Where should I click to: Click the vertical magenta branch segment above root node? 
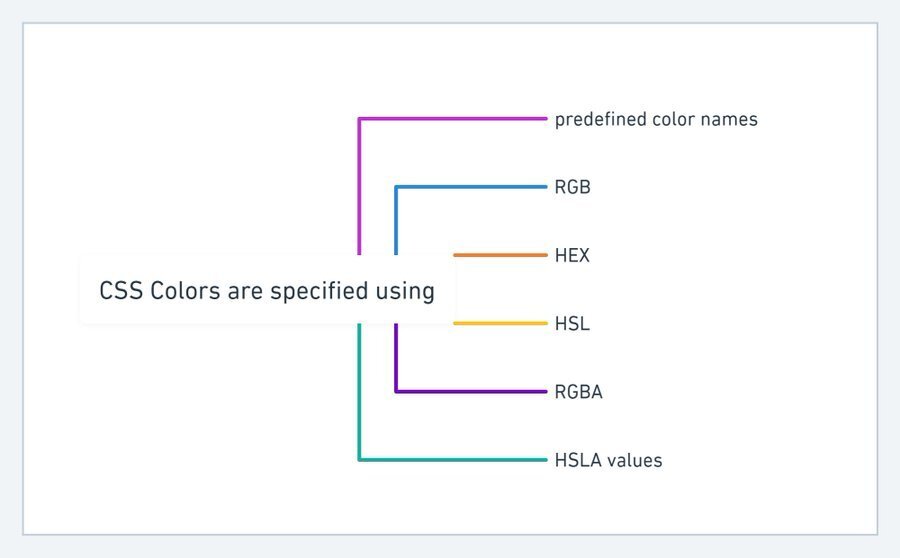tap(359, 187)
